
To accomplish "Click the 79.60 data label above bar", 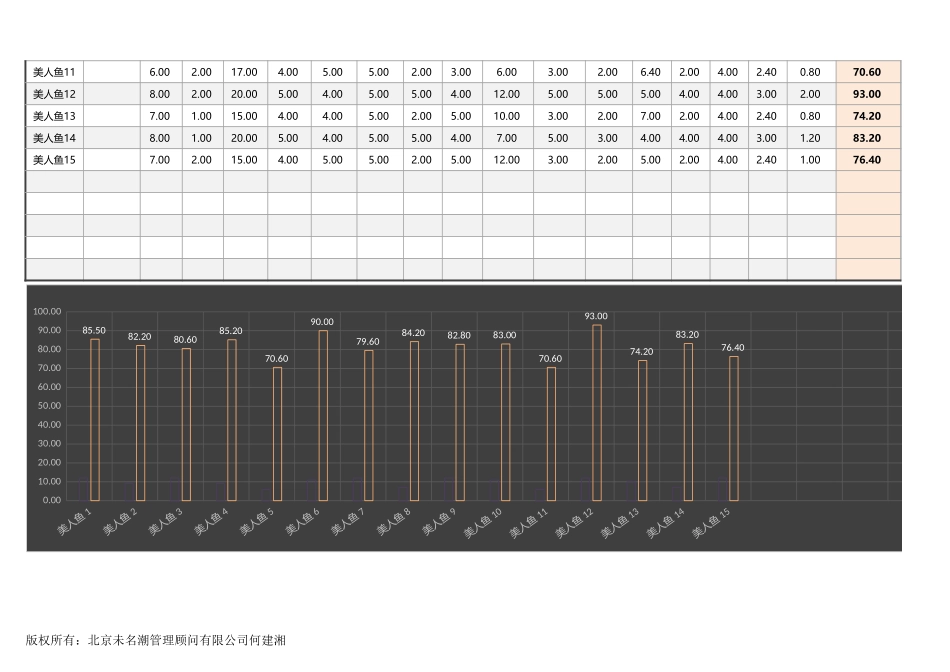I will [x=368, y=341].
